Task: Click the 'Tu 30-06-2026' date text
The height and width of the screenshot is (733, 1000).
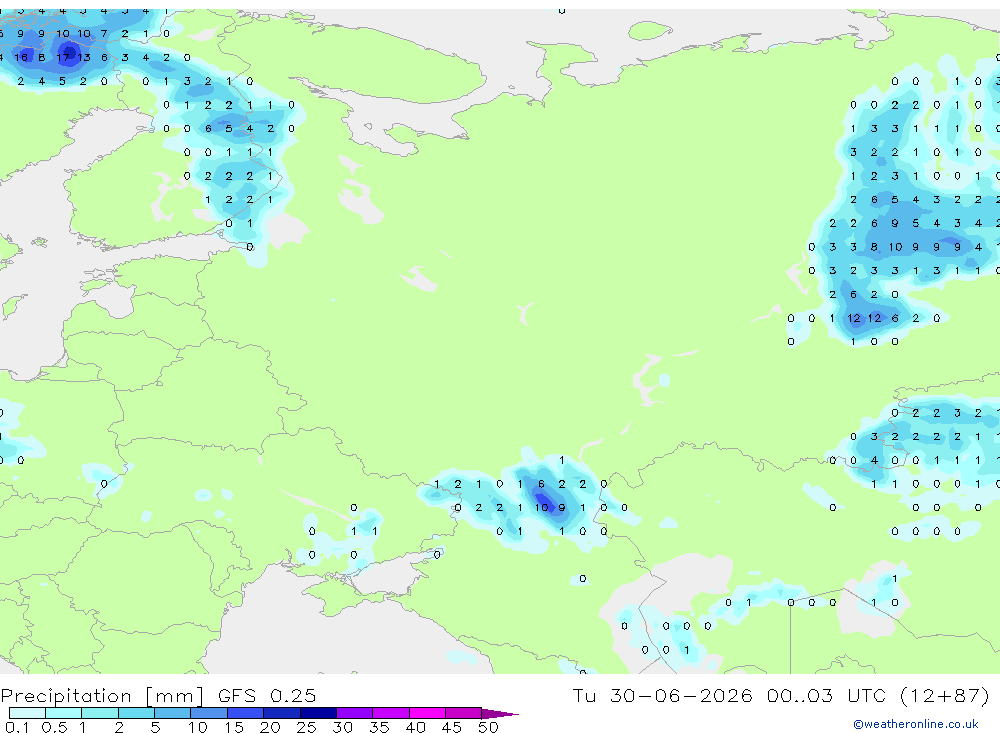Action: tap(663, 695)
